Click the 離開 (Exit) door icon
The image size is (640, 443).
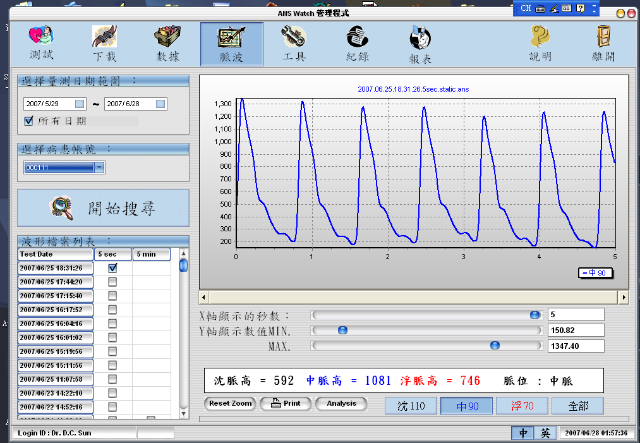pos(604,43)
